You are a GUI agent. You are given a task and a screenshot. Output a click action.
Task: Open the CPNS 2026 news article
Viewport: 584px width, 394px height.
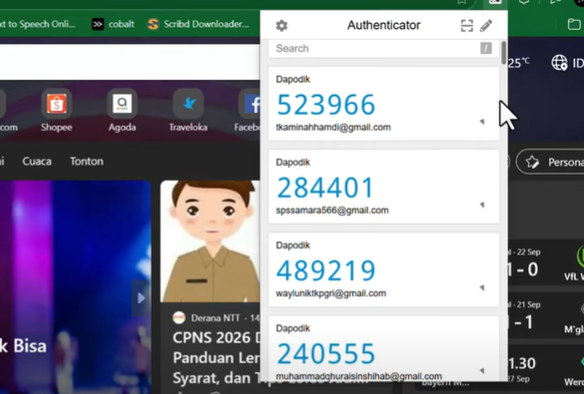coord(216,358)
